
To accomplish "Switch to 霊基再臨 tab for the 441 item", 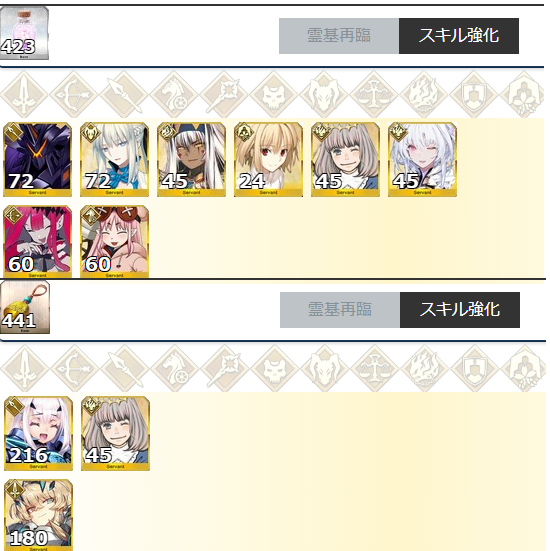I will 340,310.
